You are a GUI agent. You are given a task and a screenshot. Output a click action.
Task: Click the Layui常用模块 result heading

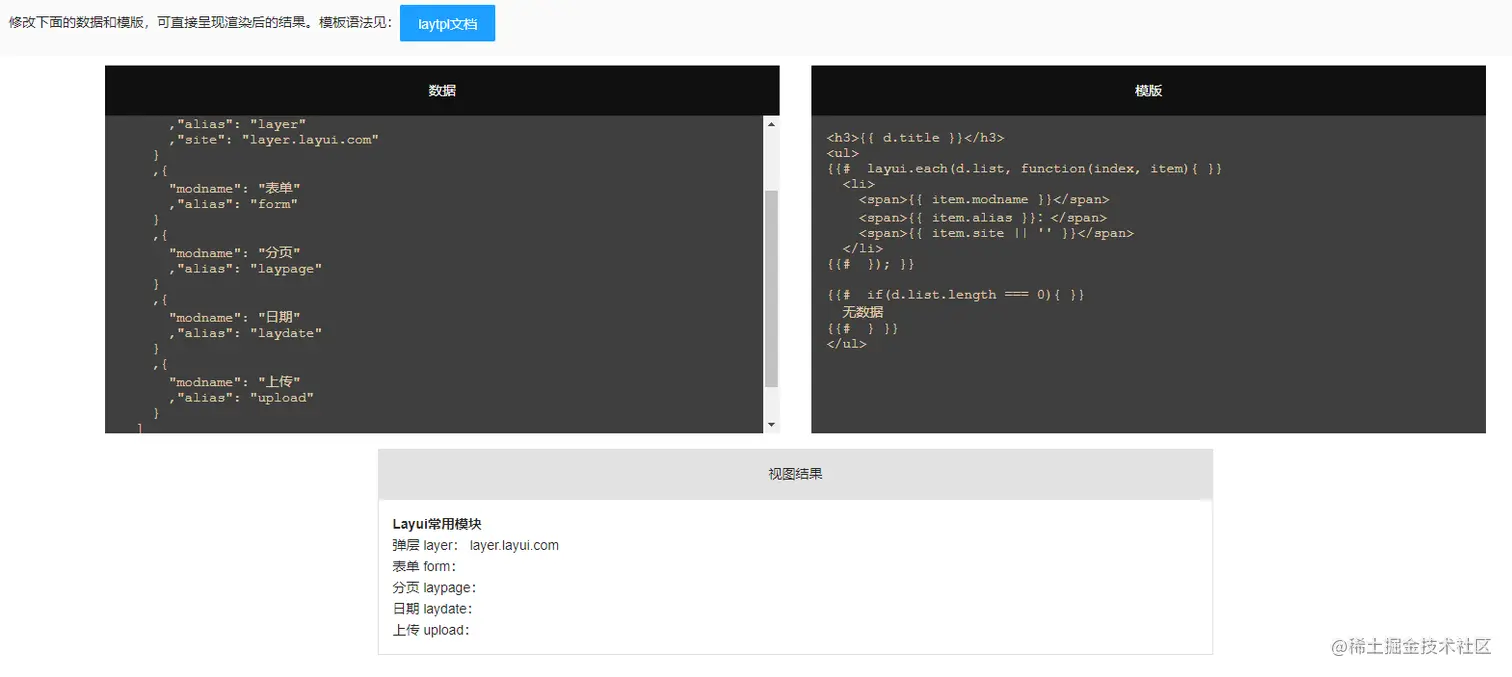click(x=437, y=524)
